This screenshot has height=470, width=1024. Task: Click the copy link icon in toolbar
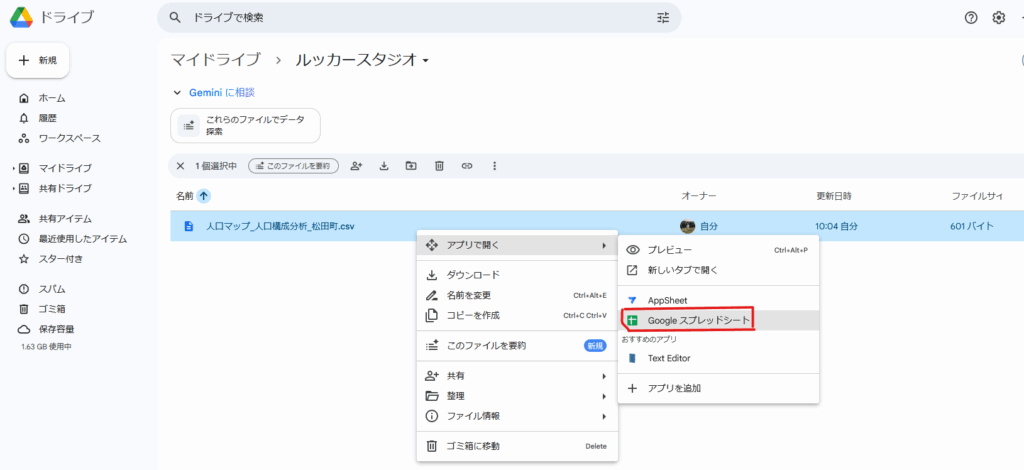[x=466, y=166]
